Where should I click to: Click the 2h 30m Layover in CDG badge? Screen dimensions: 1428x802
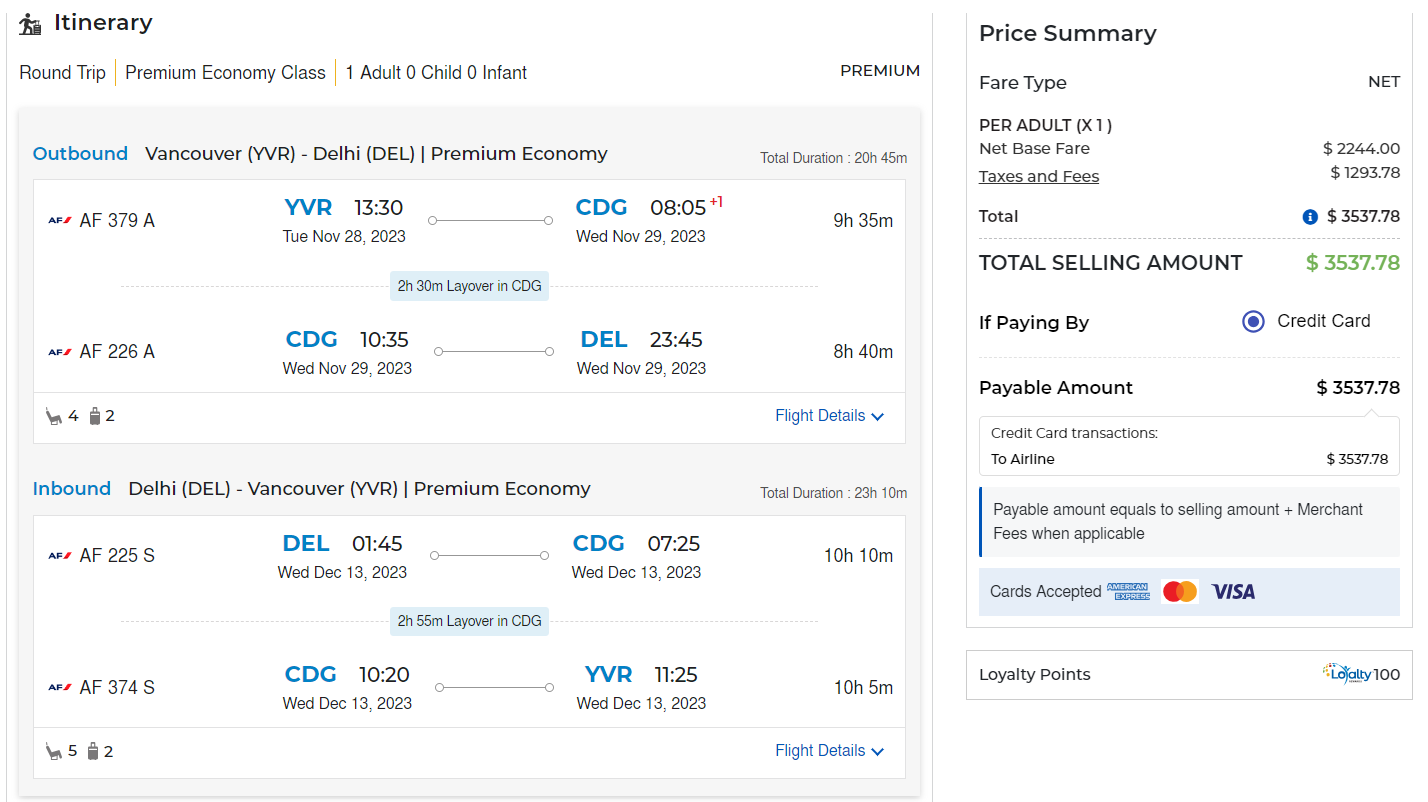tap(469, 286)
